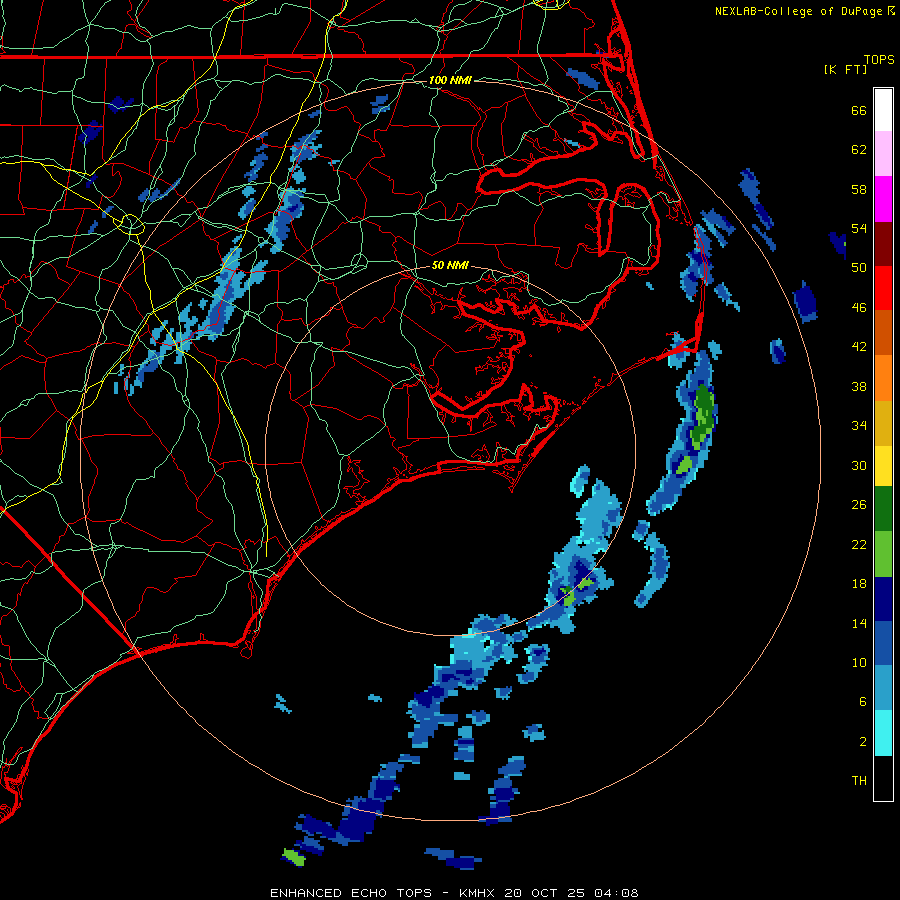Click the legend value '58'
The height and width of the screenshot is (900, 900).
tap(859, 189)
